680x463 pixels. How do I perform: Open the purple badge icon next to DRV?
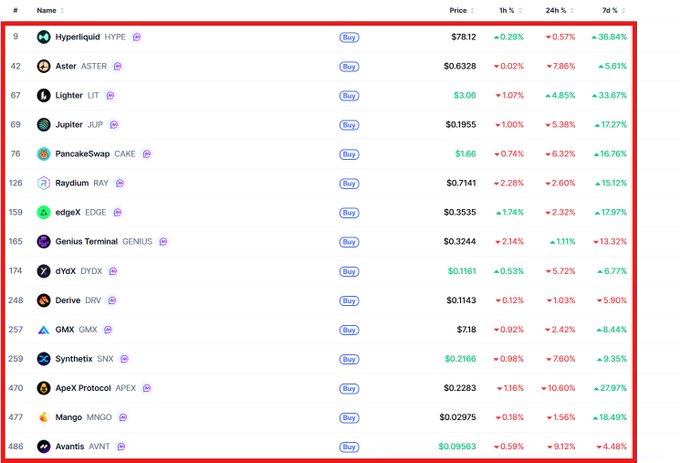tap(112, 300)
